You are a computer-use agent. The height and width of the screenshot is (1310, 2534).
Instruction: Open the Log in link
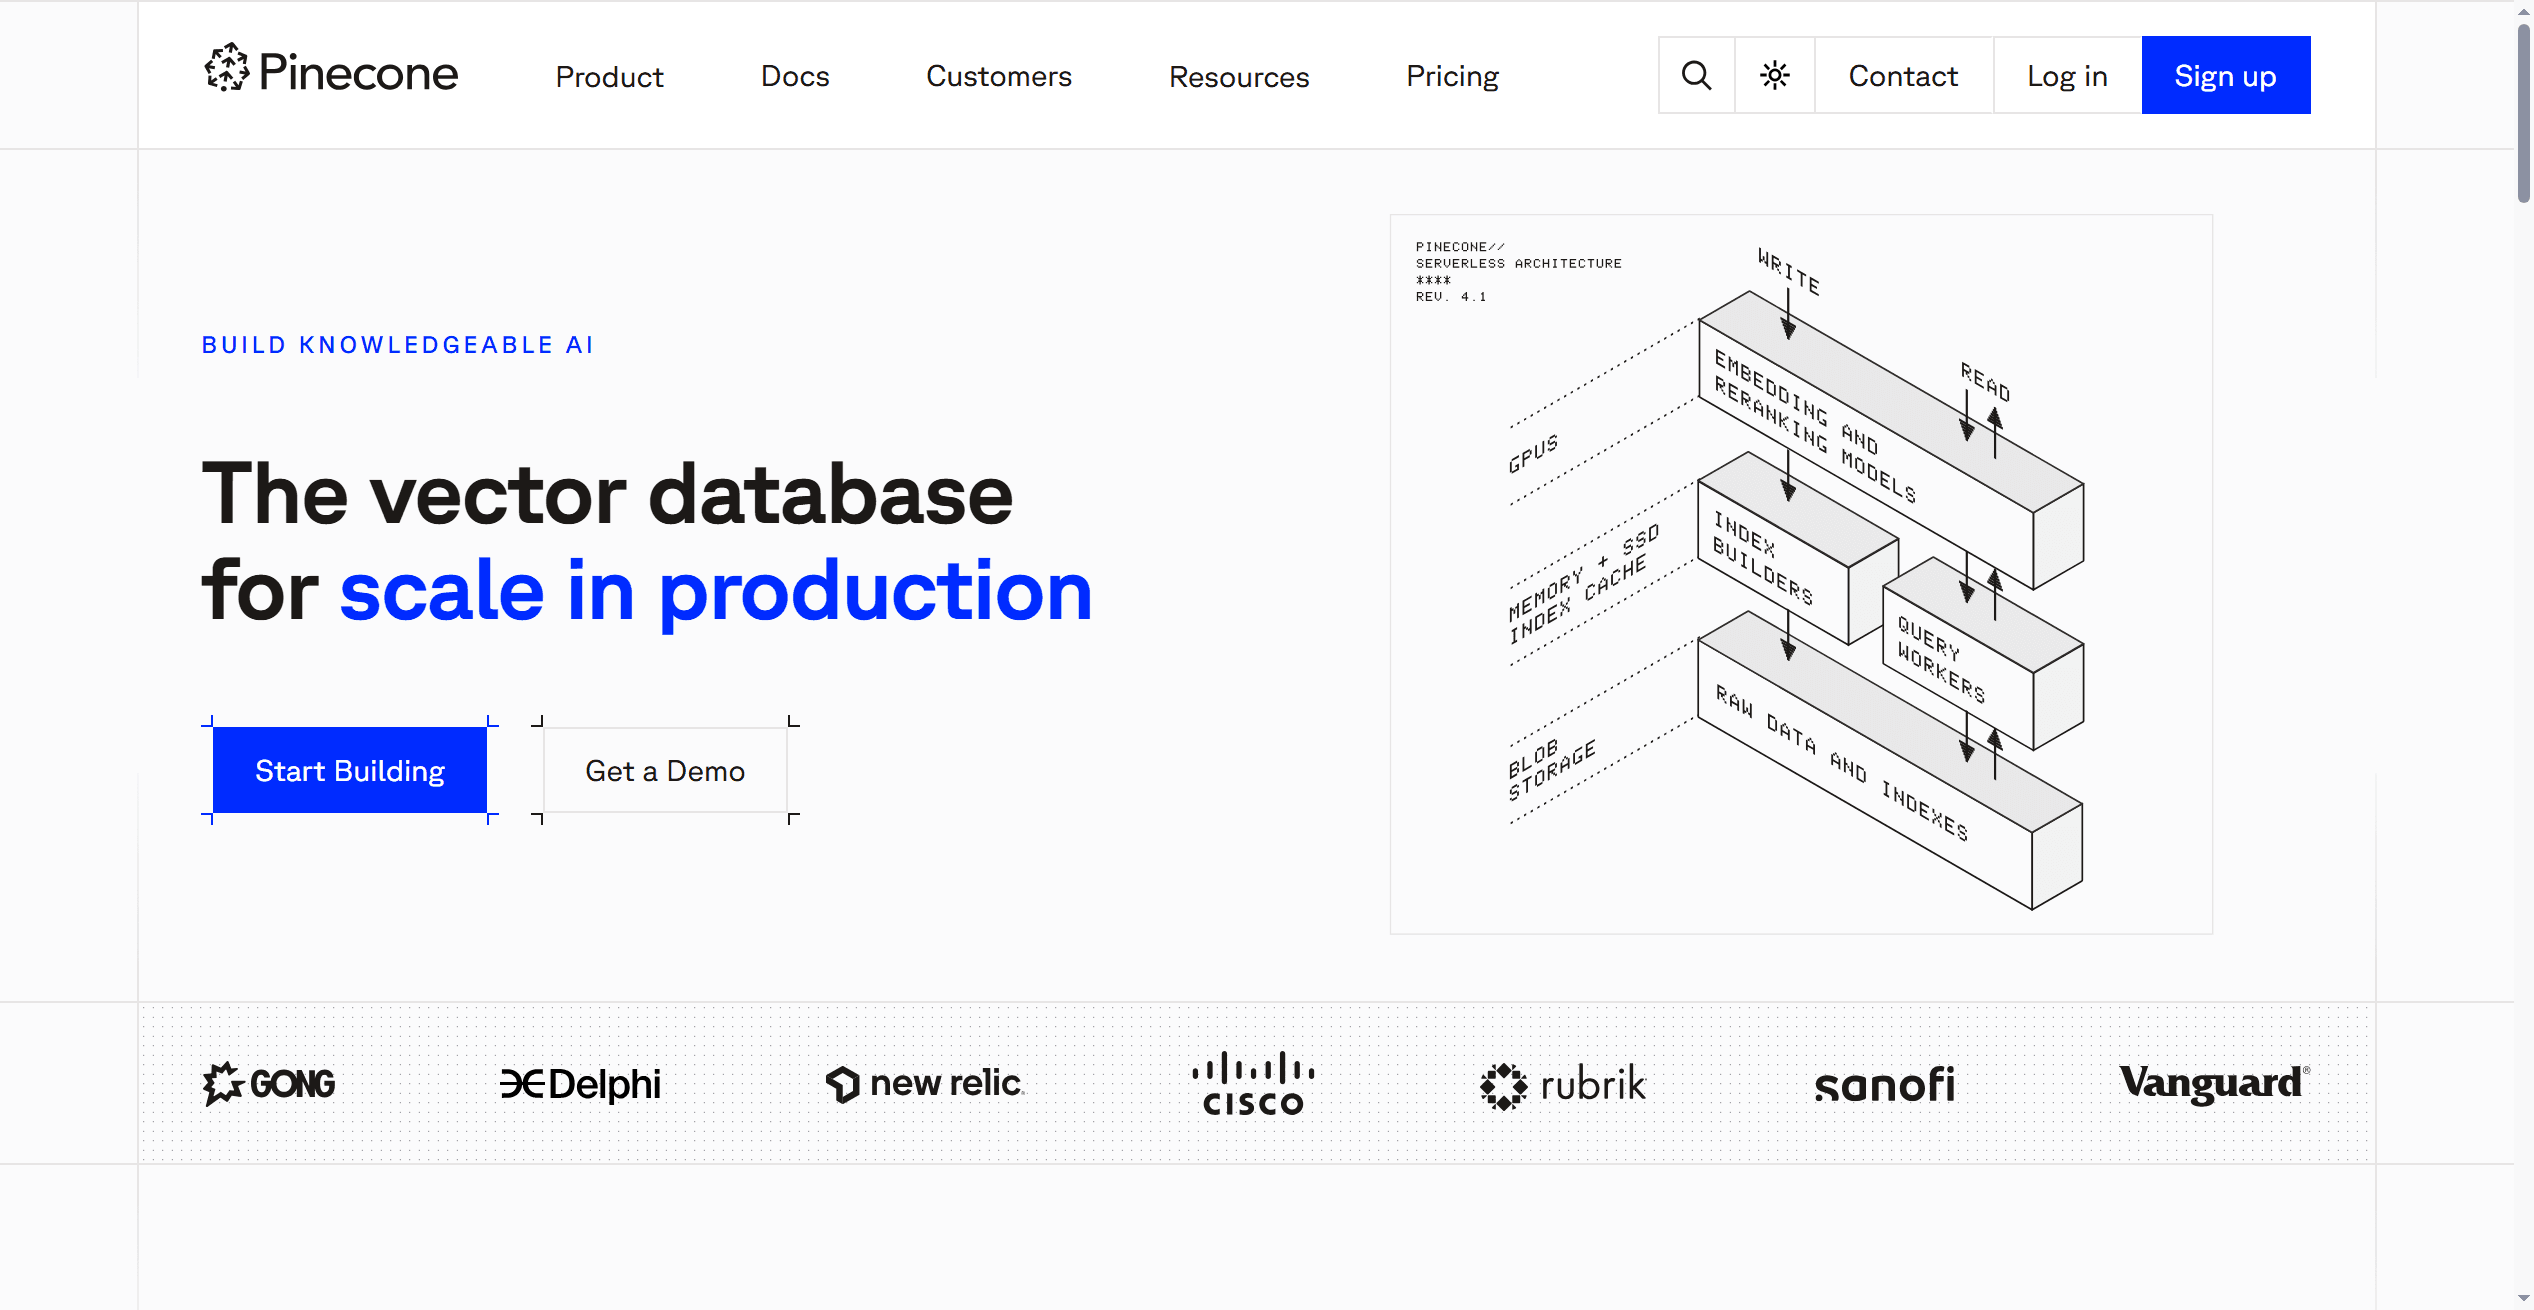[2067, 76]
